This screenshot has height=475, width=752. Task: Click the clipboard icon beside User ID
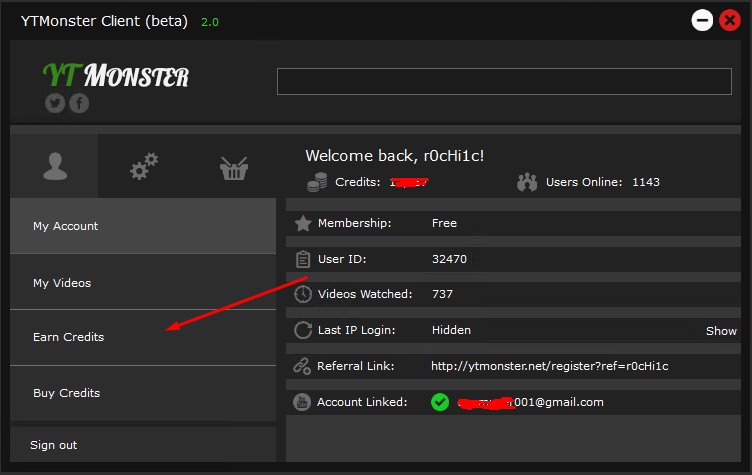pos(303,259)
